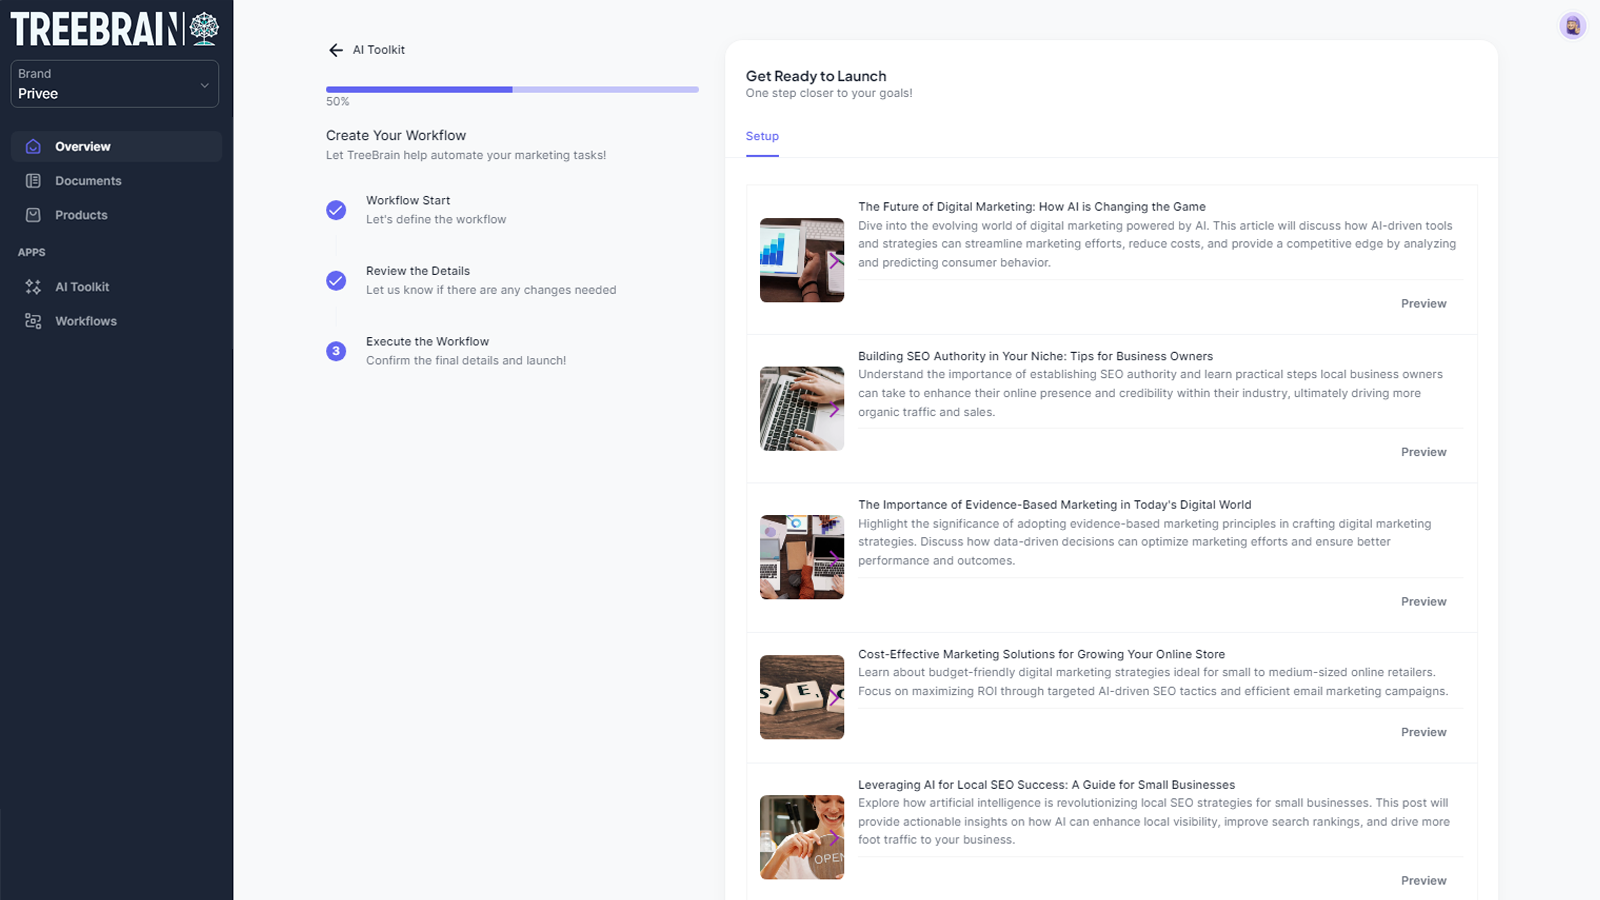Open Products in the sidebar
Screen dimensions: 1600x900
(x=116, y=215)
